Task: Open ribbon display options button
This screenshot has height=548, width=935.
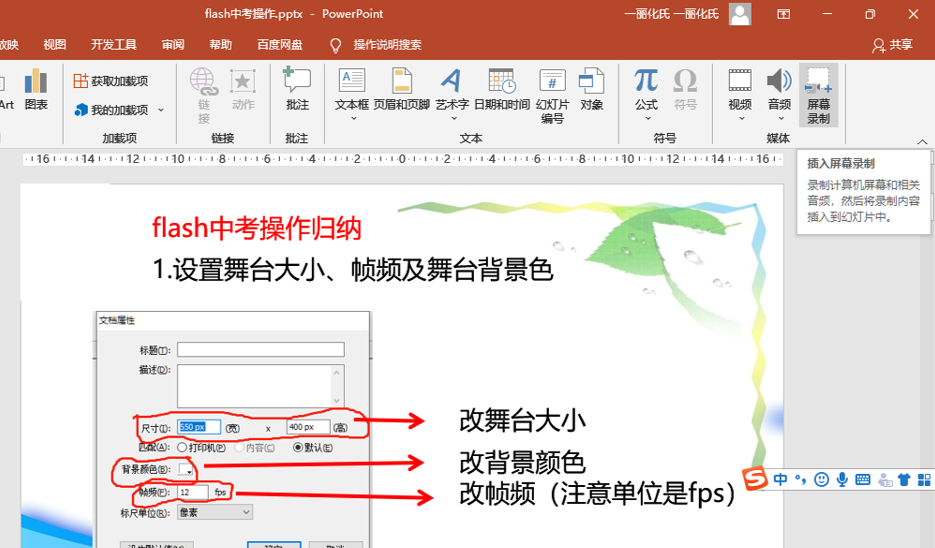Action: point(784,14)
